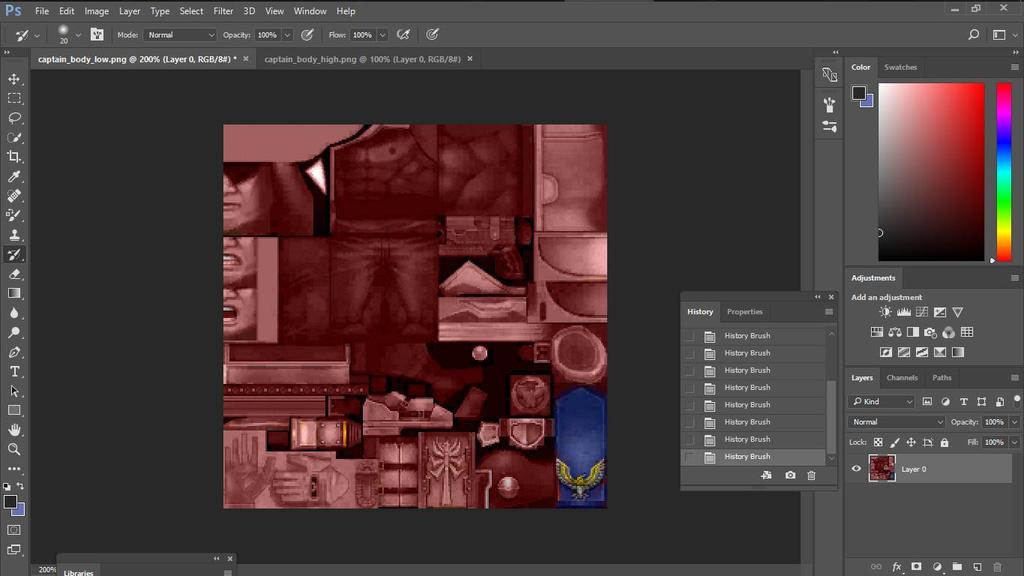Add Brightness/Contrast adjustment

coord(885,312)
